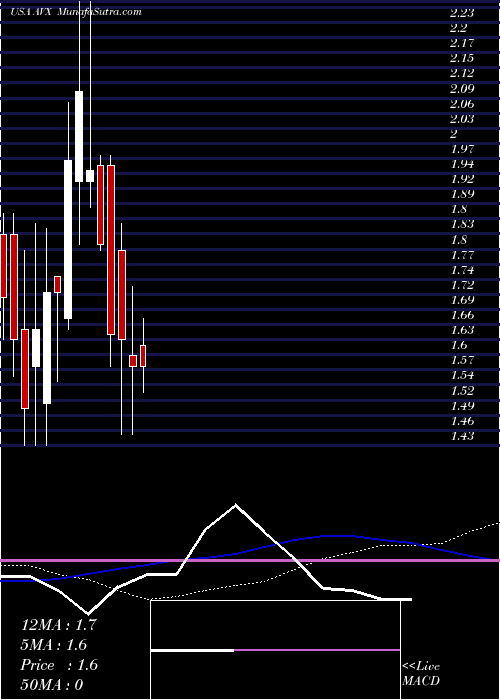Click the 1.97 price axis label
500x700 pixels.
pyautogui.click(x=462, y=149)
